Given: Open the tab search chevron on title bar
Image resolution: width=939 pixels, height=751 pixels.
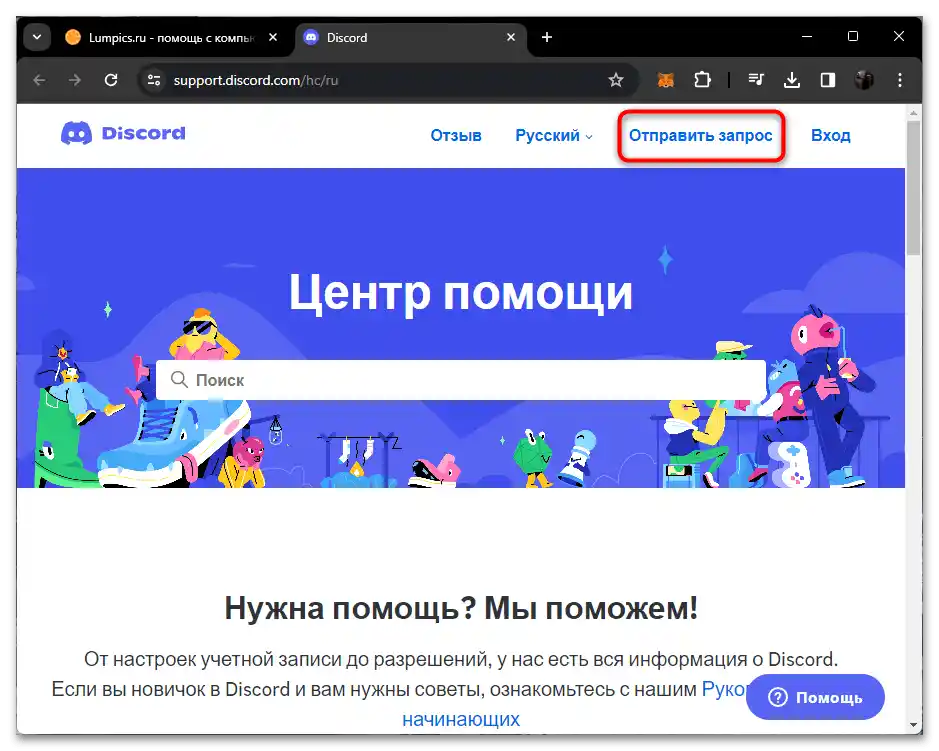Looking at the screenshot, I should [x=36, y=36].
